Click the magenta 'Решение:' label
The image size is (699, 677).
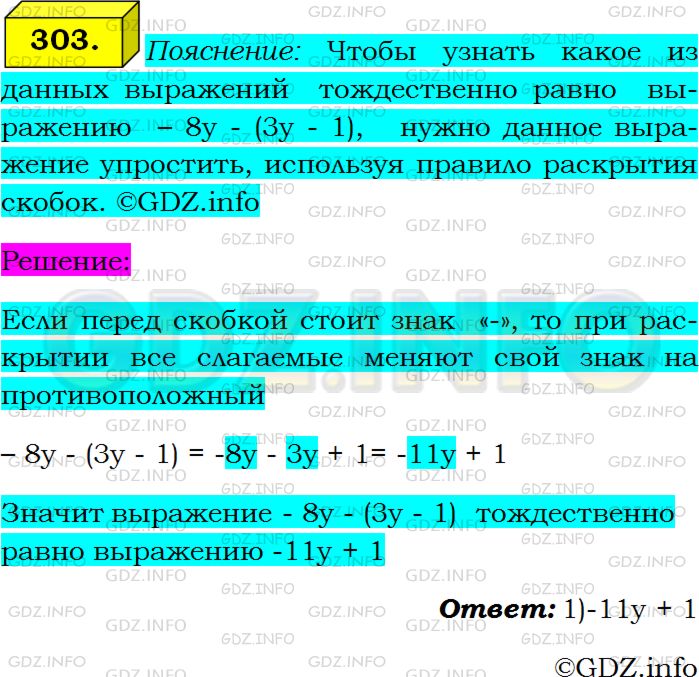click(x=66, y=259)
